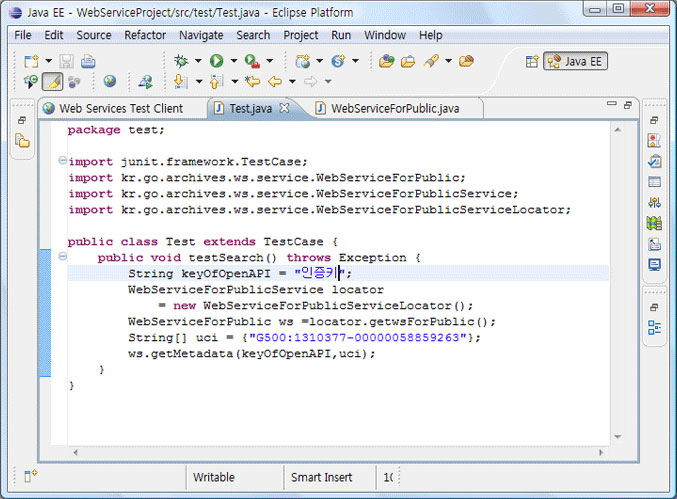The height and width of the screenshot is (499, 677).
Task: Collapse the import statements fold marker
Action: pos(63,161)
